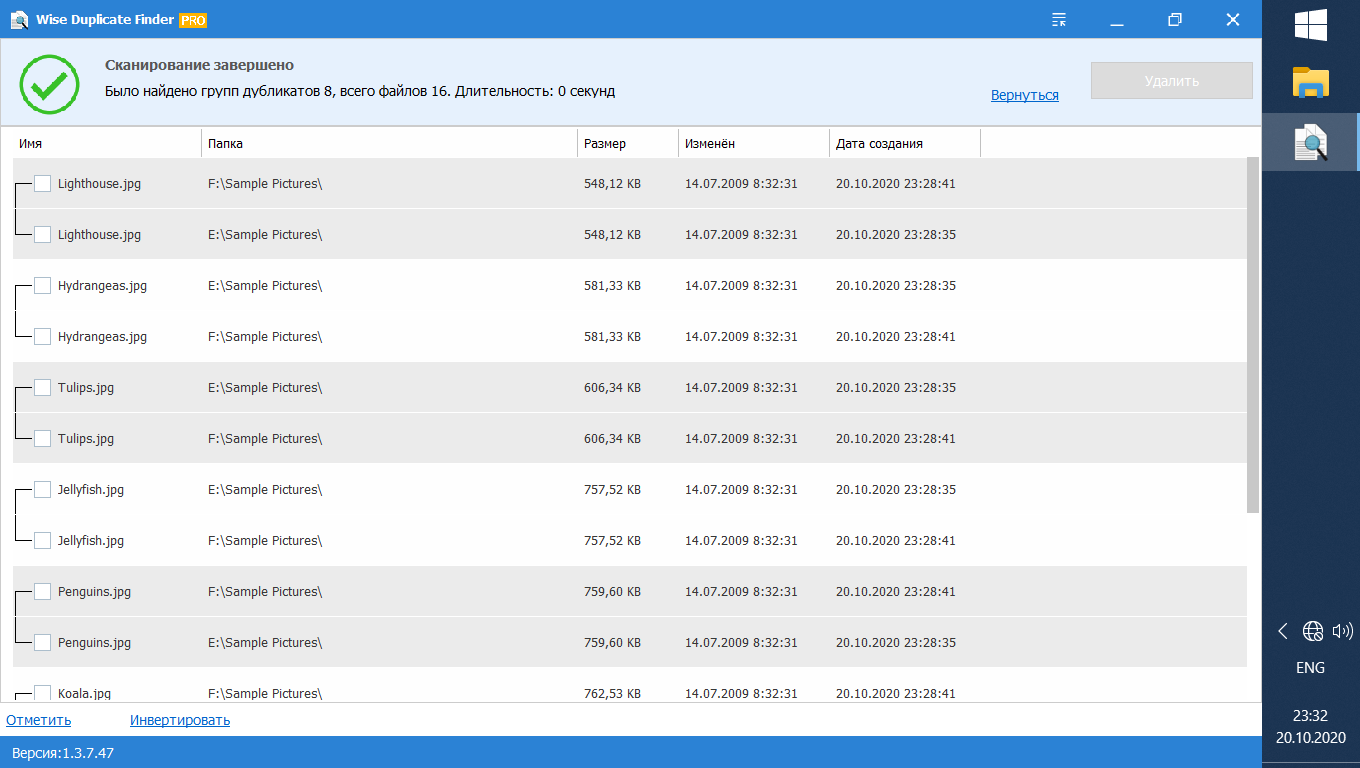Open the network globe tray icon

[x=1313, y=631]
